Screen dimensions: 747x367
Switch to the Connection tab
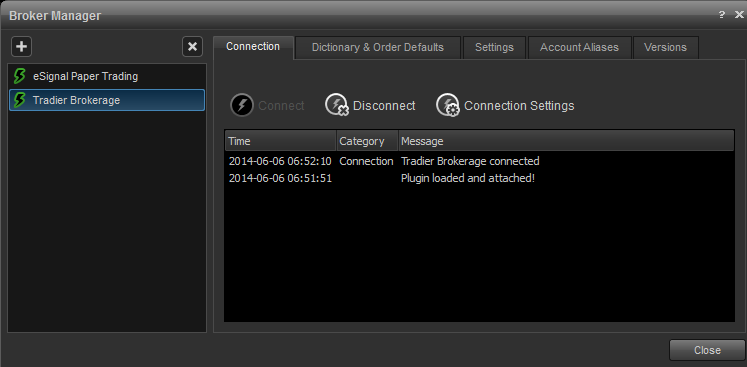[253, 47]
